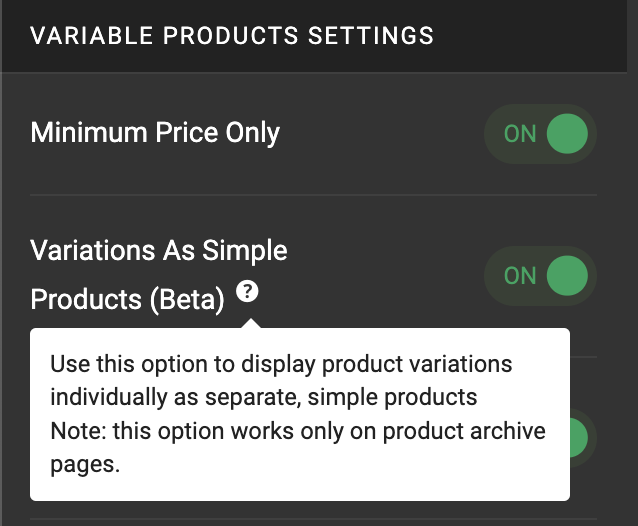Click the ON text in Minimum Price toggle

click(520, 134)
